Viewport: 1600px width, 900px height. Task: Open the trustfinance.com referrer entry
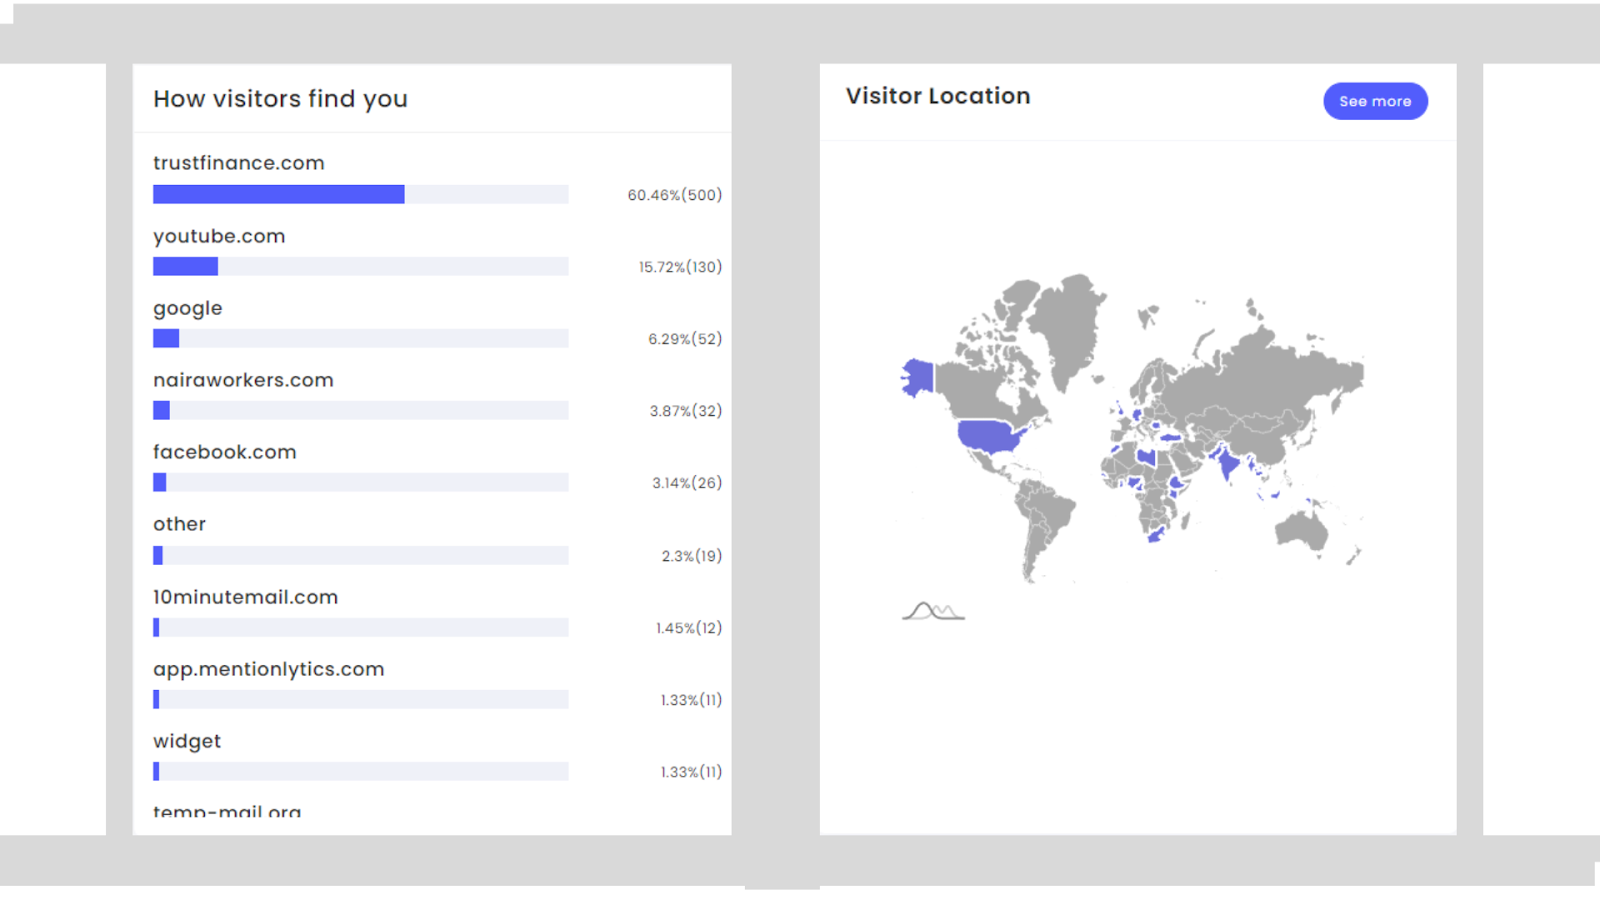click(x=238, y=163)
